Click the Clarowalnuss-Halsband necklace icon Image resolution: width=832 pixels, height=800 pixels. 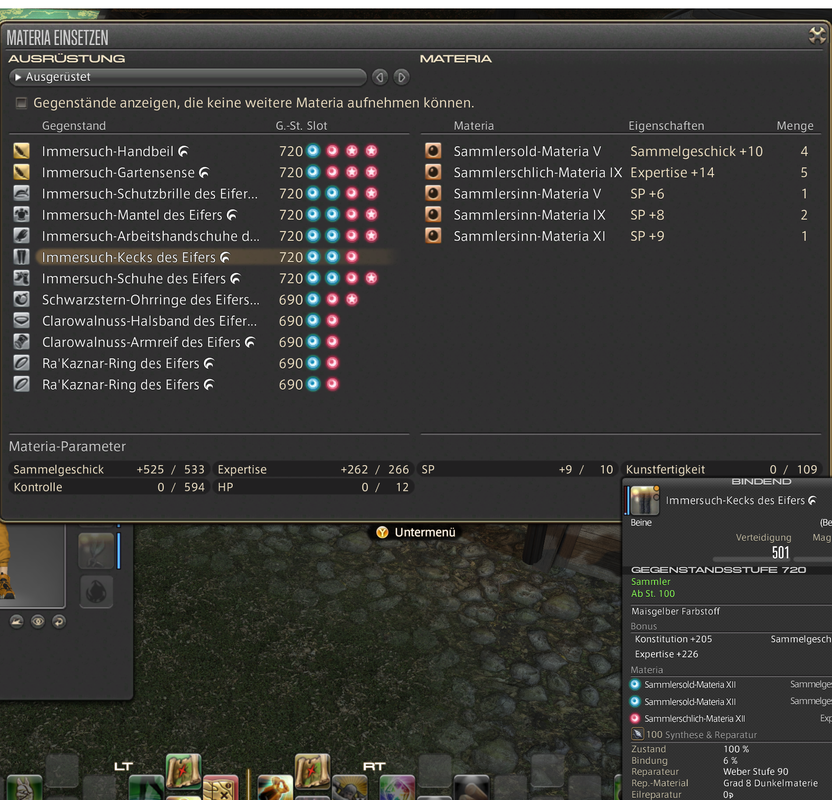pos(21,321)
